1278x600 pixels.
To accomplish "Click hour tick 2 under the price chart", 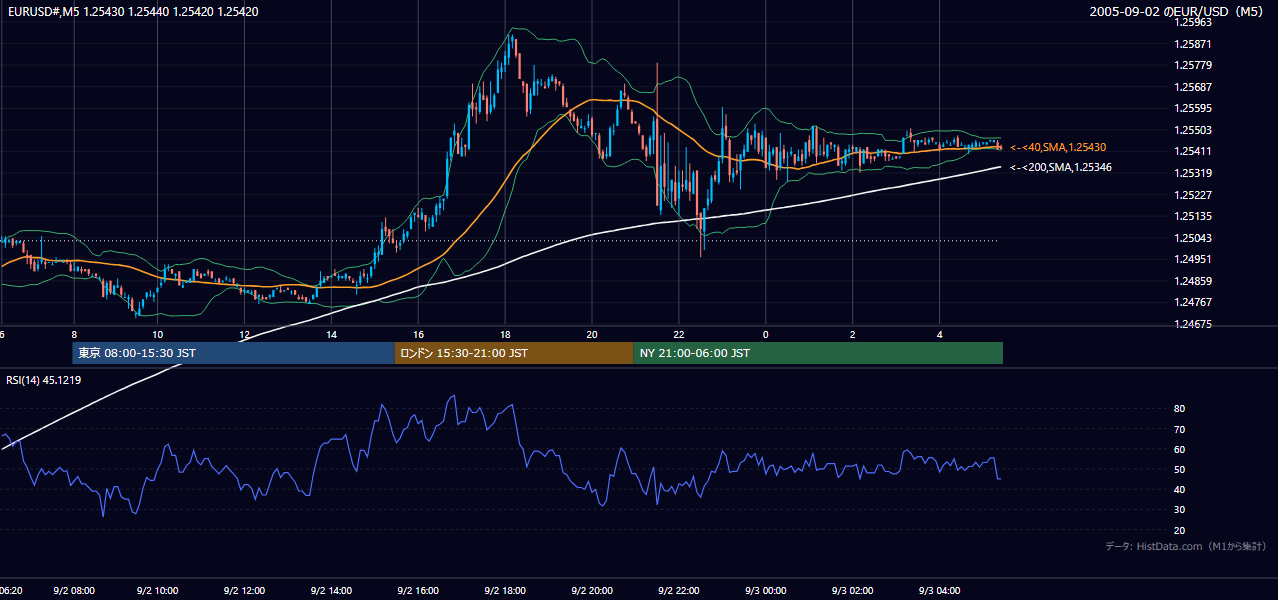I will [x=853, y=334].
